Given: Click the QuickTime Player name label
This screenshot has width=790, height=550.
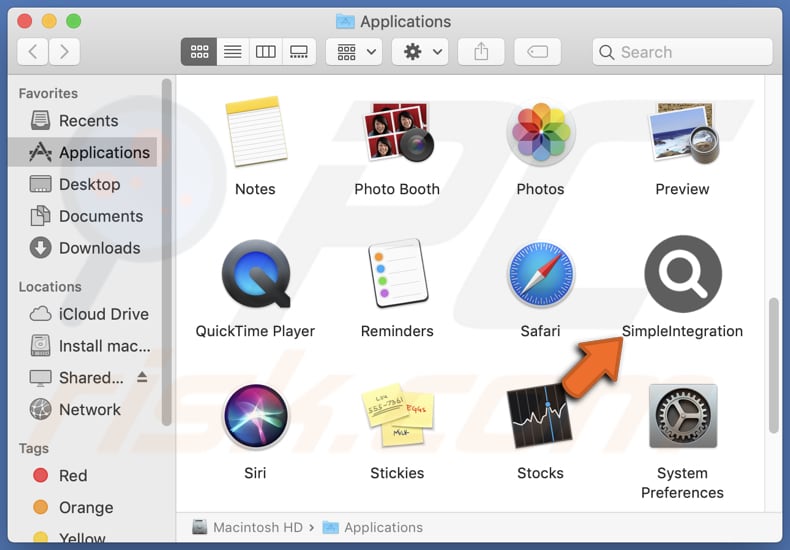Looking at the screenshot, I should tap(255, 331).
